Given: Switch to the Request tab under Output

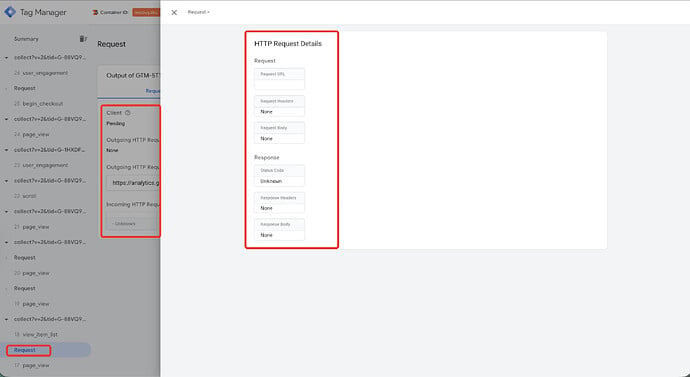Looking at the screenshot, I should point(153,91).
